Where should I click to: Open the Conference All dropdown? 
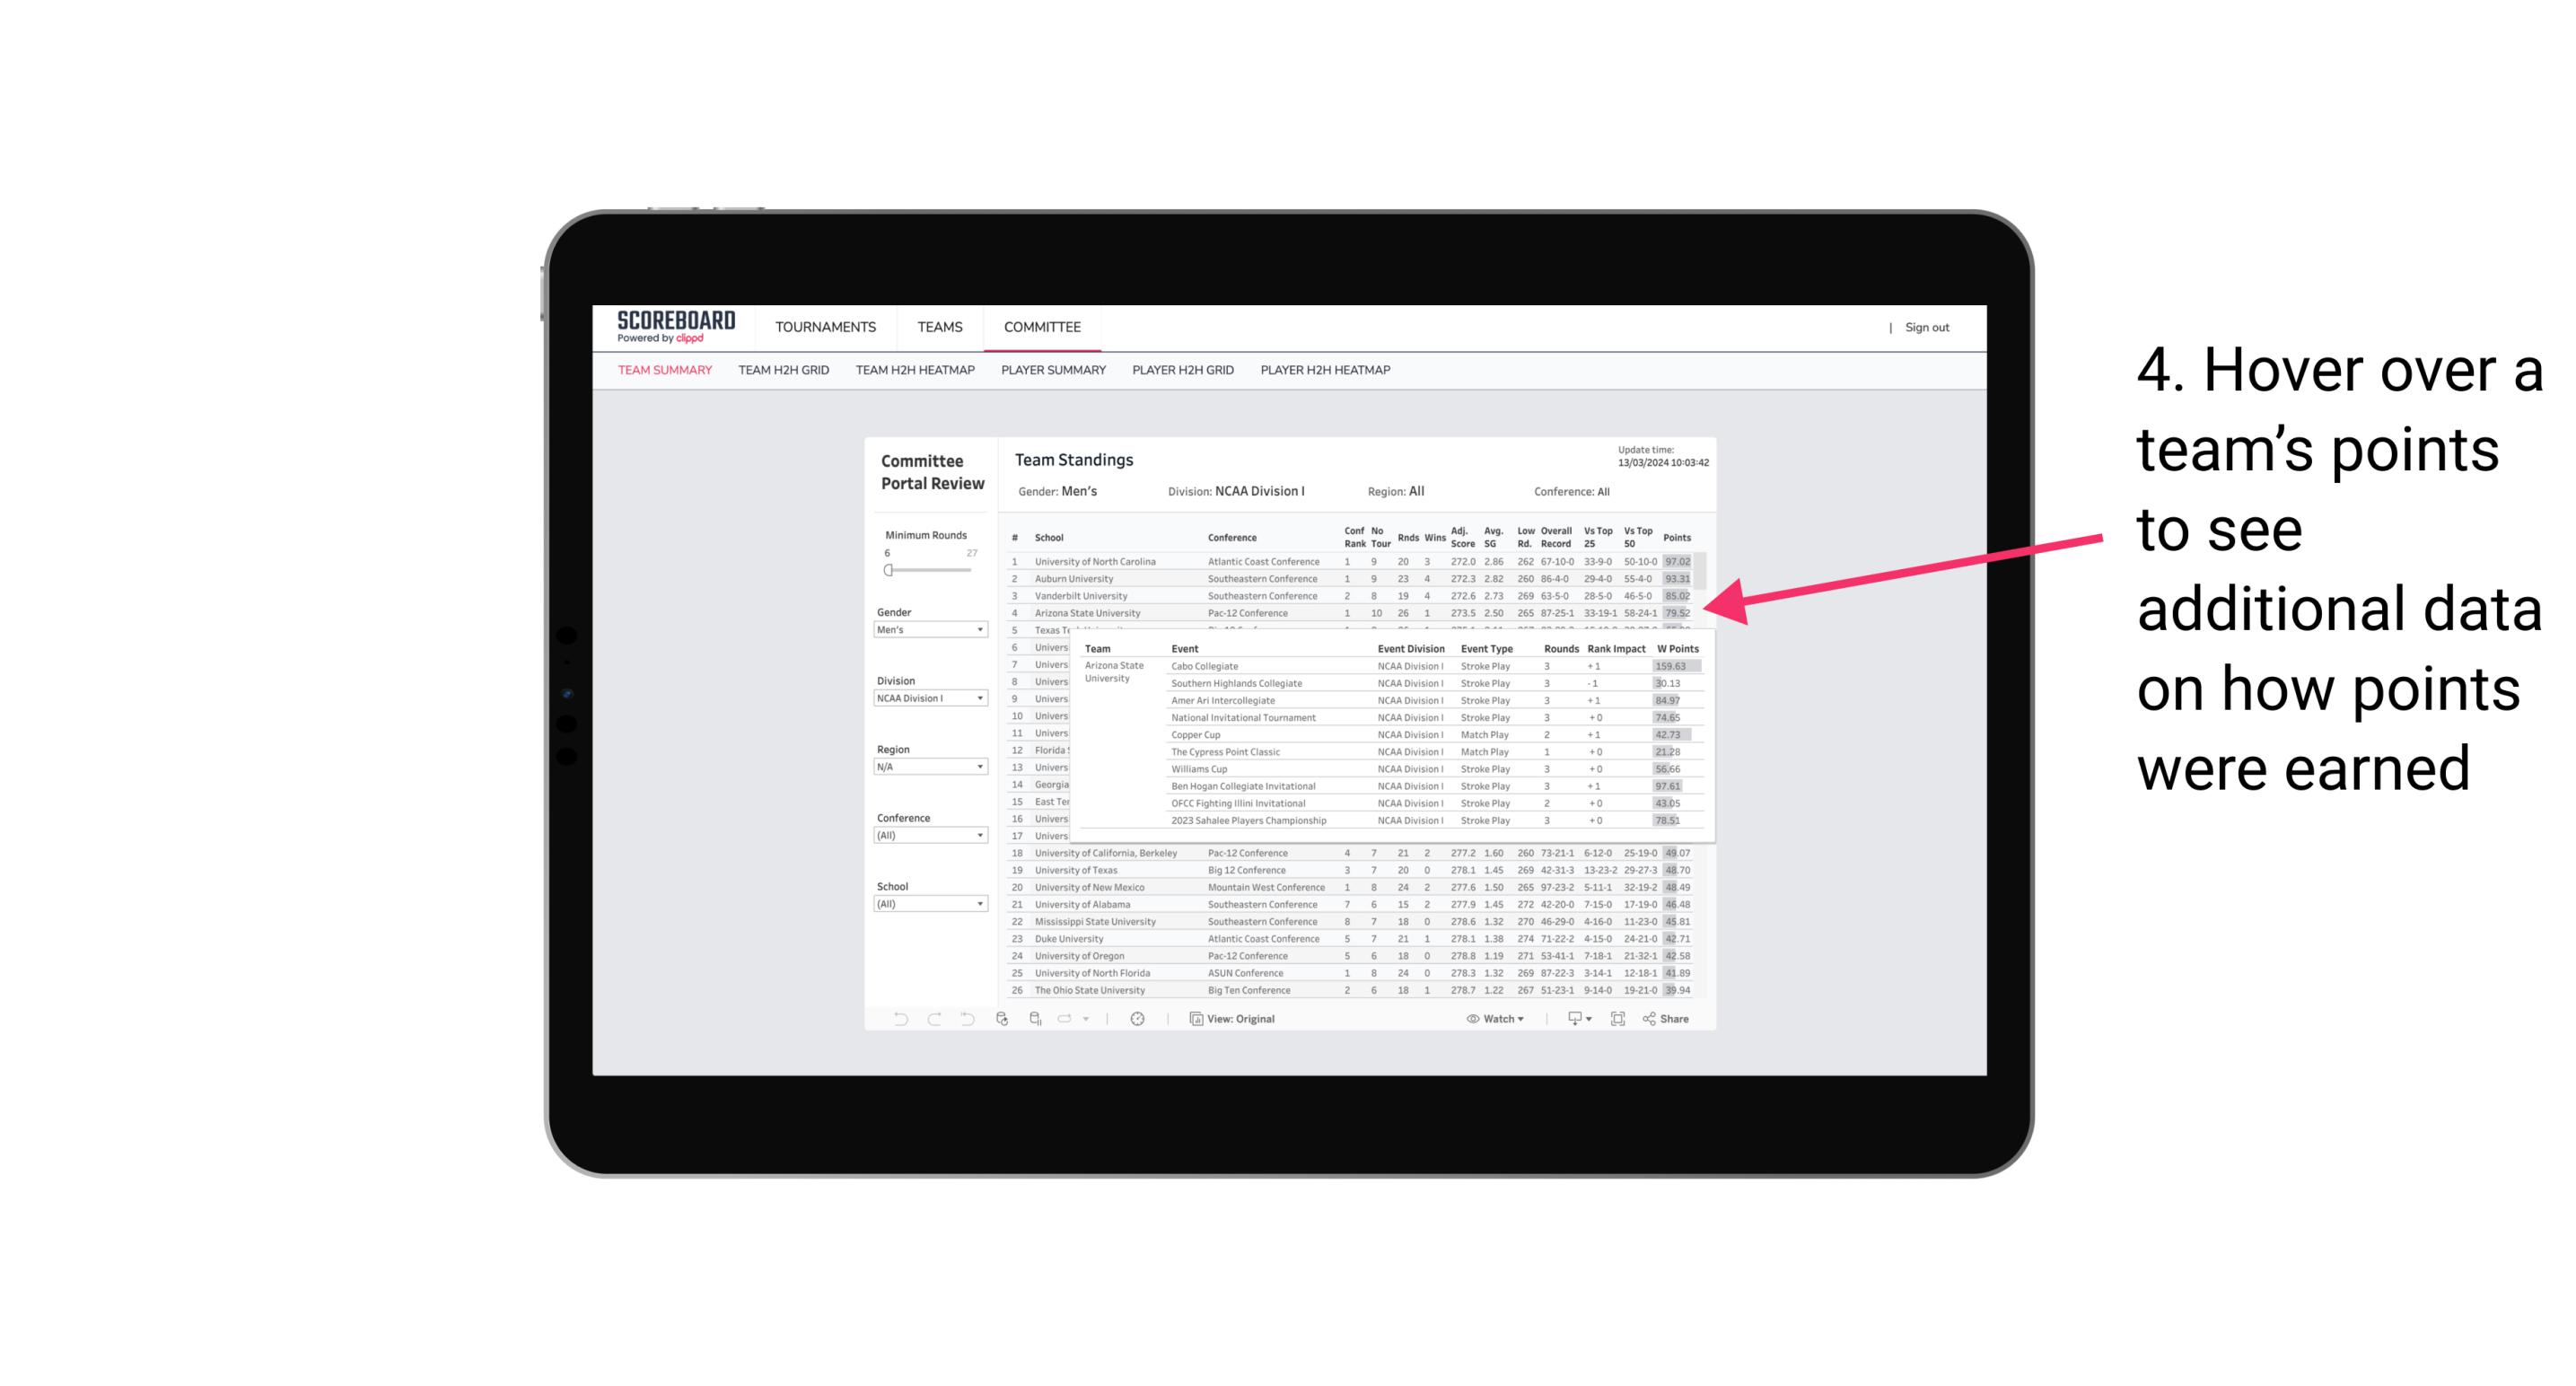click(x=930, y=838)
